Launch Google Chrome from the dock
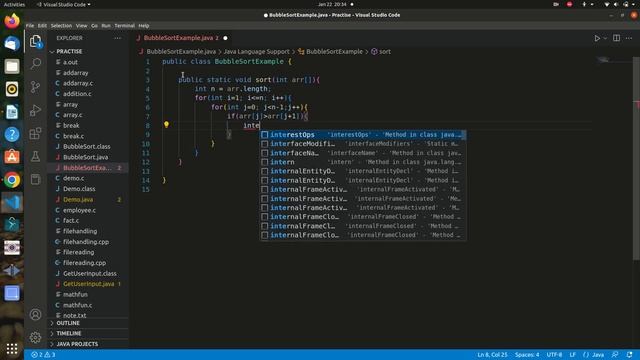Viewport: 640px width, 360px height. (x=12, y=180)
